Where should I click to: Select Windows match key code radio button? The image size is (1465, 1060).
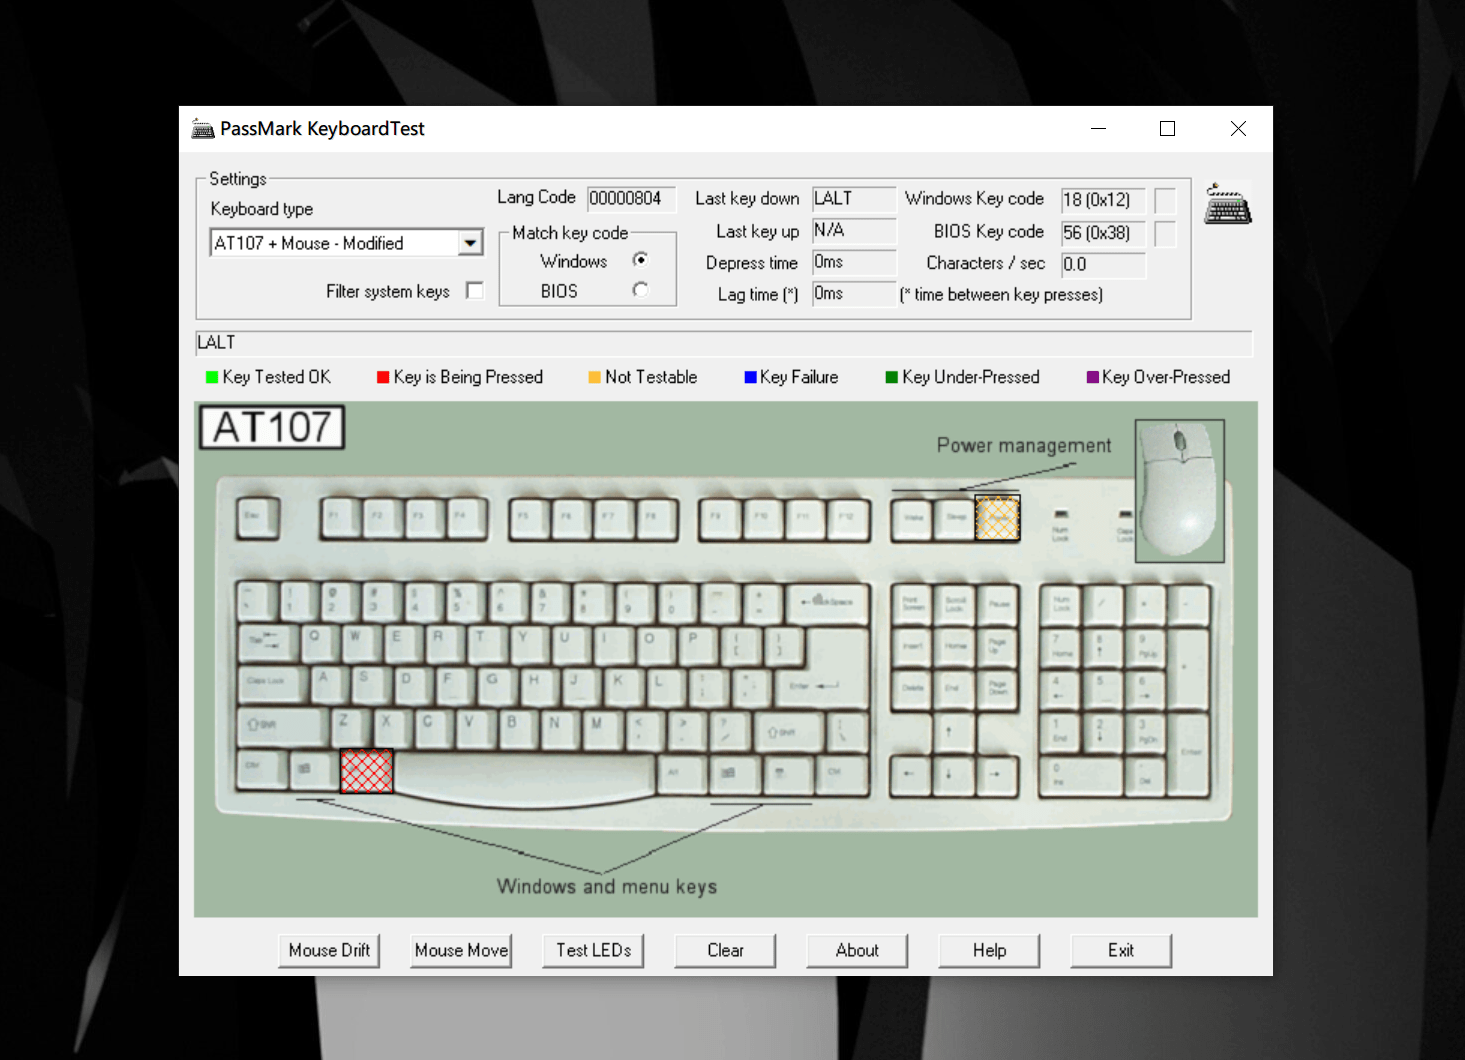point(641,260)
